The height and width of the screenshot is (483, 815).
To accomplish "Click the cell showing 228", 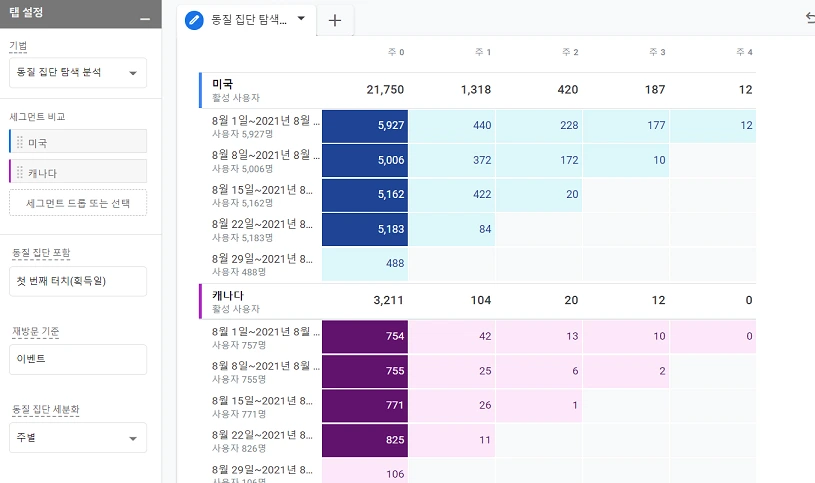I will [x=539, y=125].
